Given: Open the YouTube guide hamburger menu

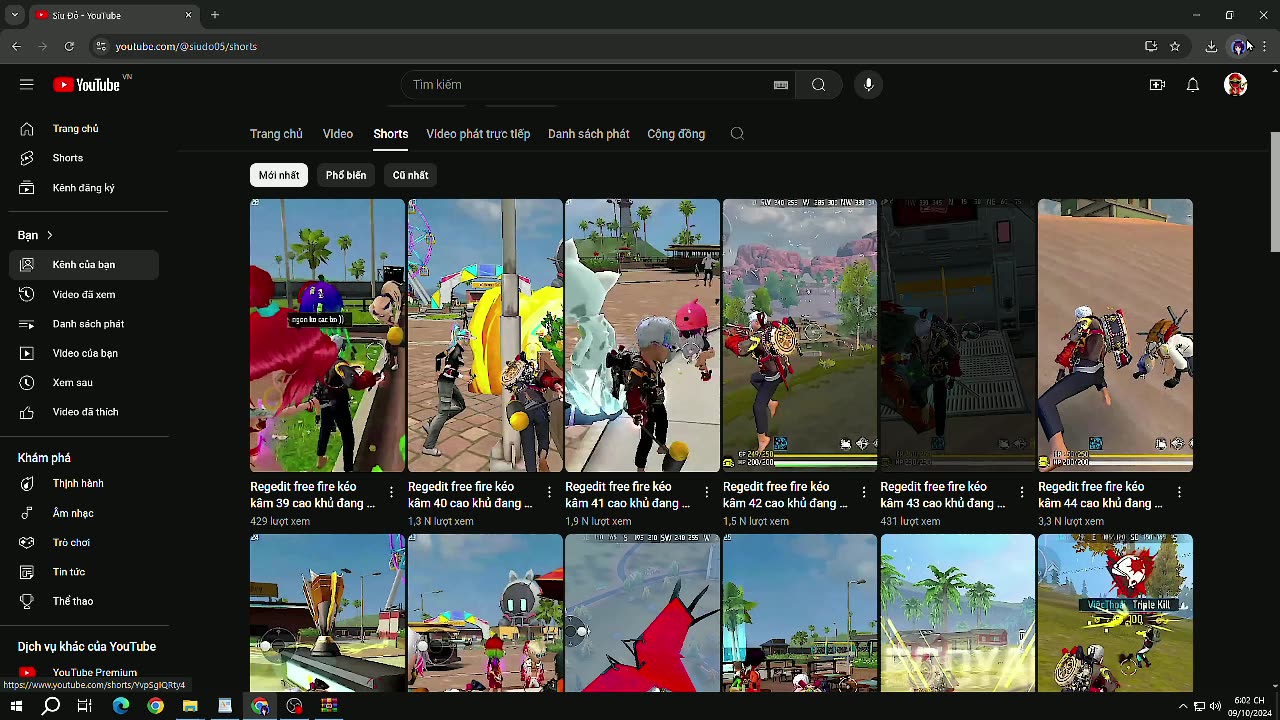Looking at the screenshot, I should point(27,85).
